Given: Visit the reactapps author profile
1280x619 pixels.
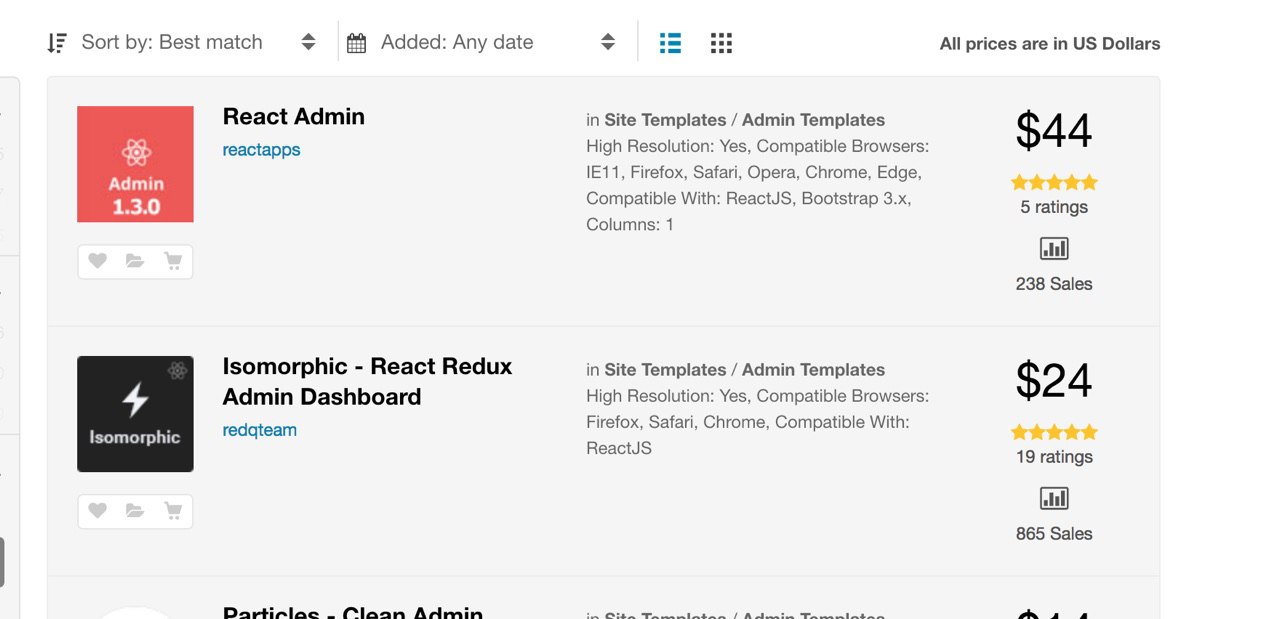Looking at the screenshot, I should tap(261, 150).
